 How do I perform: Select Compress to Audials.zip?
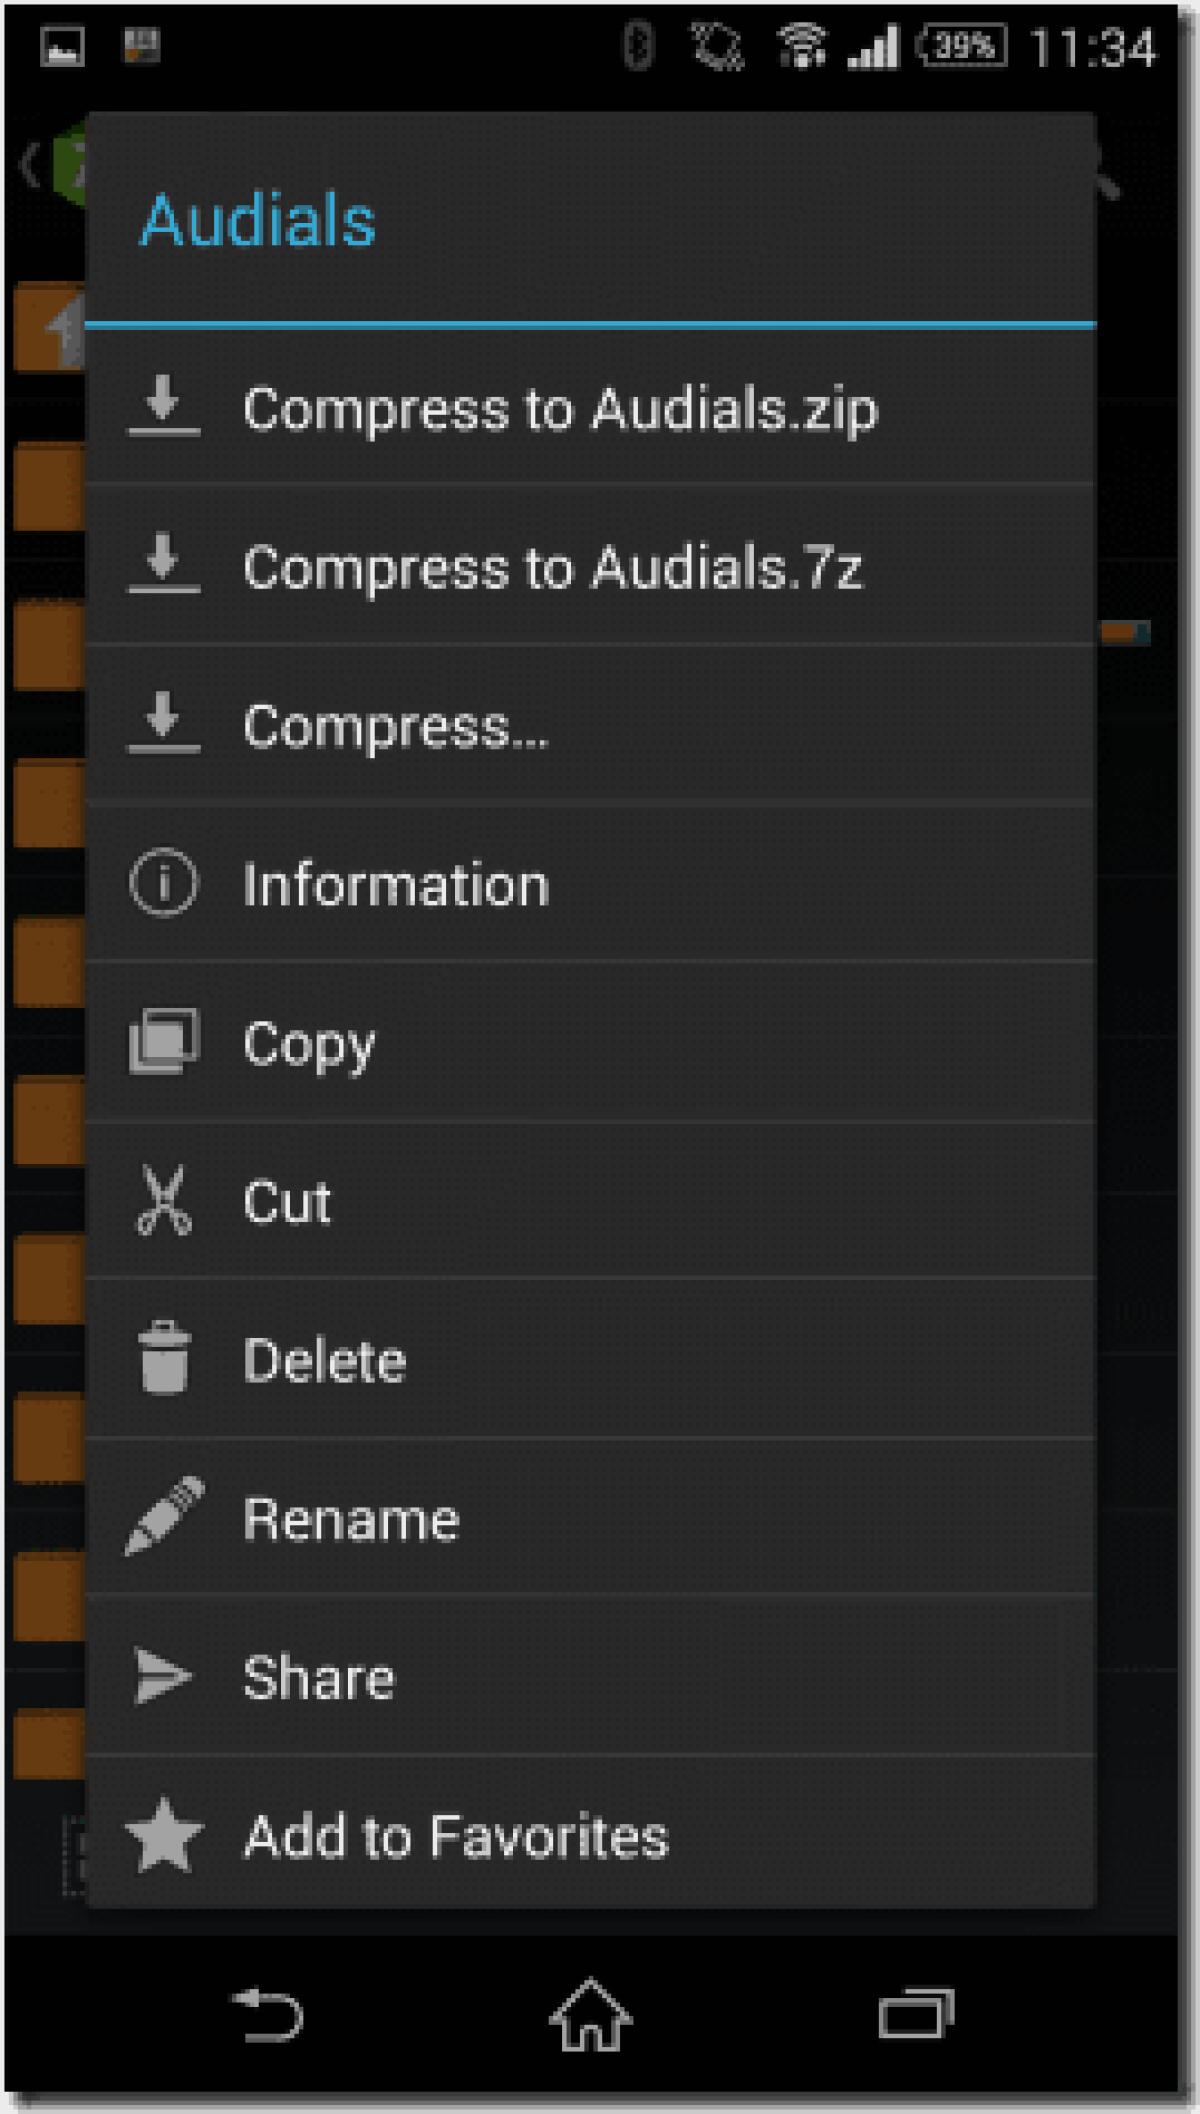(560, 409)
